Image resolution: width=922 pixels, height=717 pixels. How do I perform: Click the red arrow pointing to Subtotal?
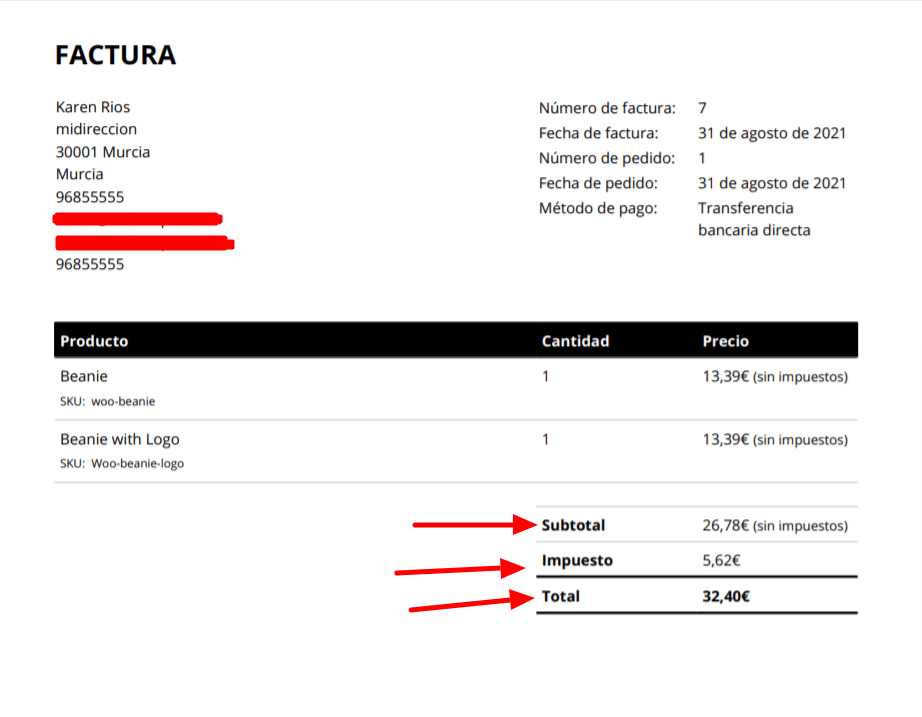475,524
